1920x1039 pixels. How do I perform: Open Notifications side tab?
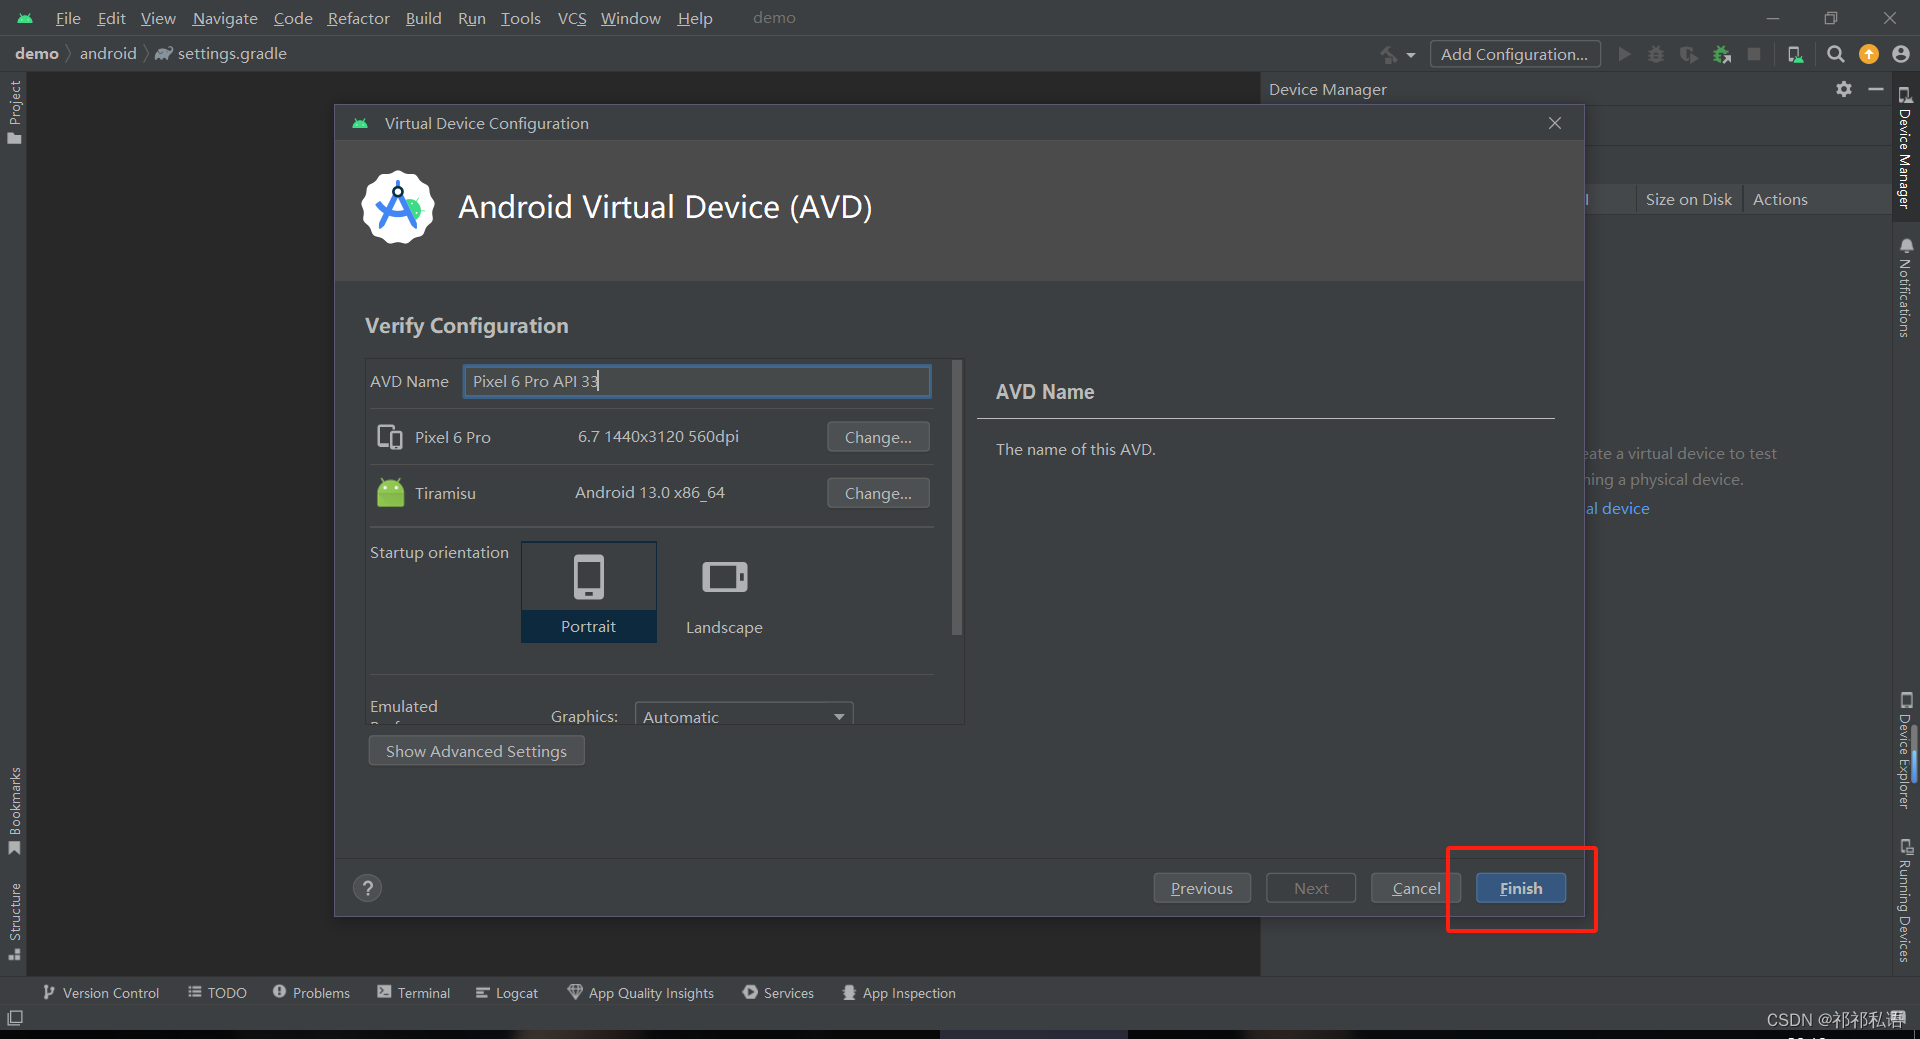pyautogui.click(x=1906, y=288)
